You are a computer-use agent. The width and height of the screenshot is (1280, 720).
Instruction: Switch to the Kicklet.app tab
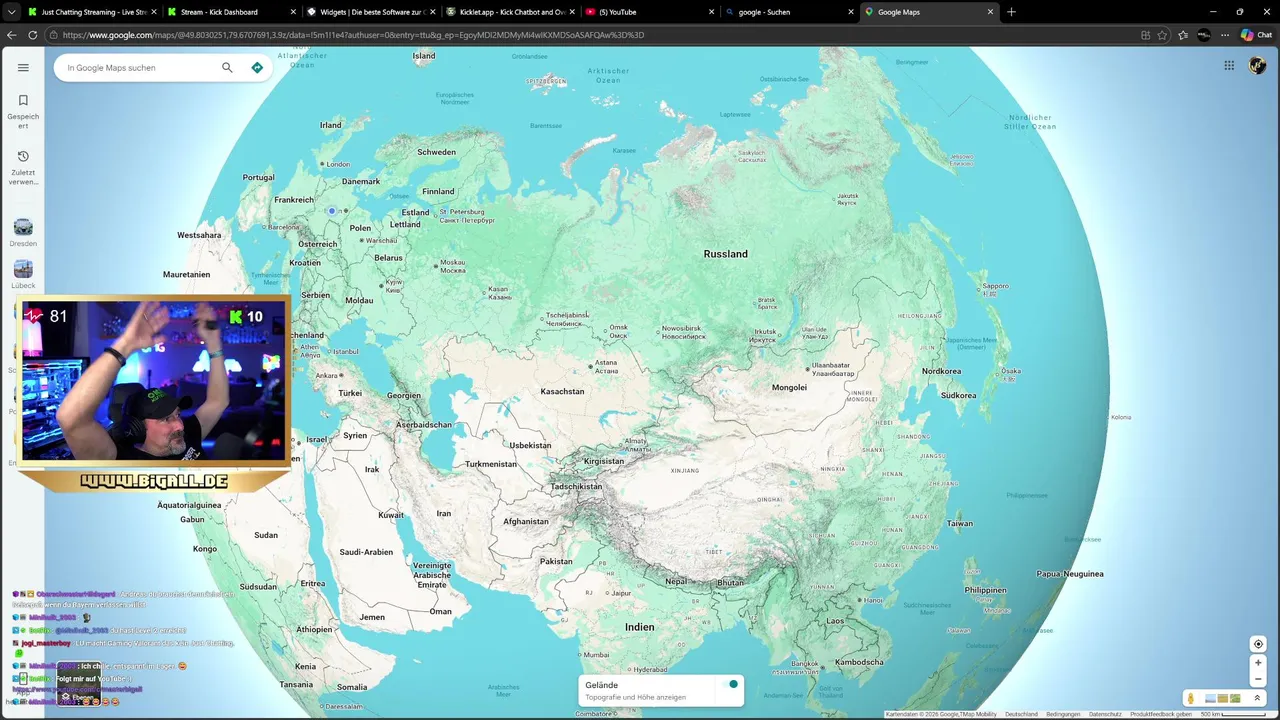[508, 12]
